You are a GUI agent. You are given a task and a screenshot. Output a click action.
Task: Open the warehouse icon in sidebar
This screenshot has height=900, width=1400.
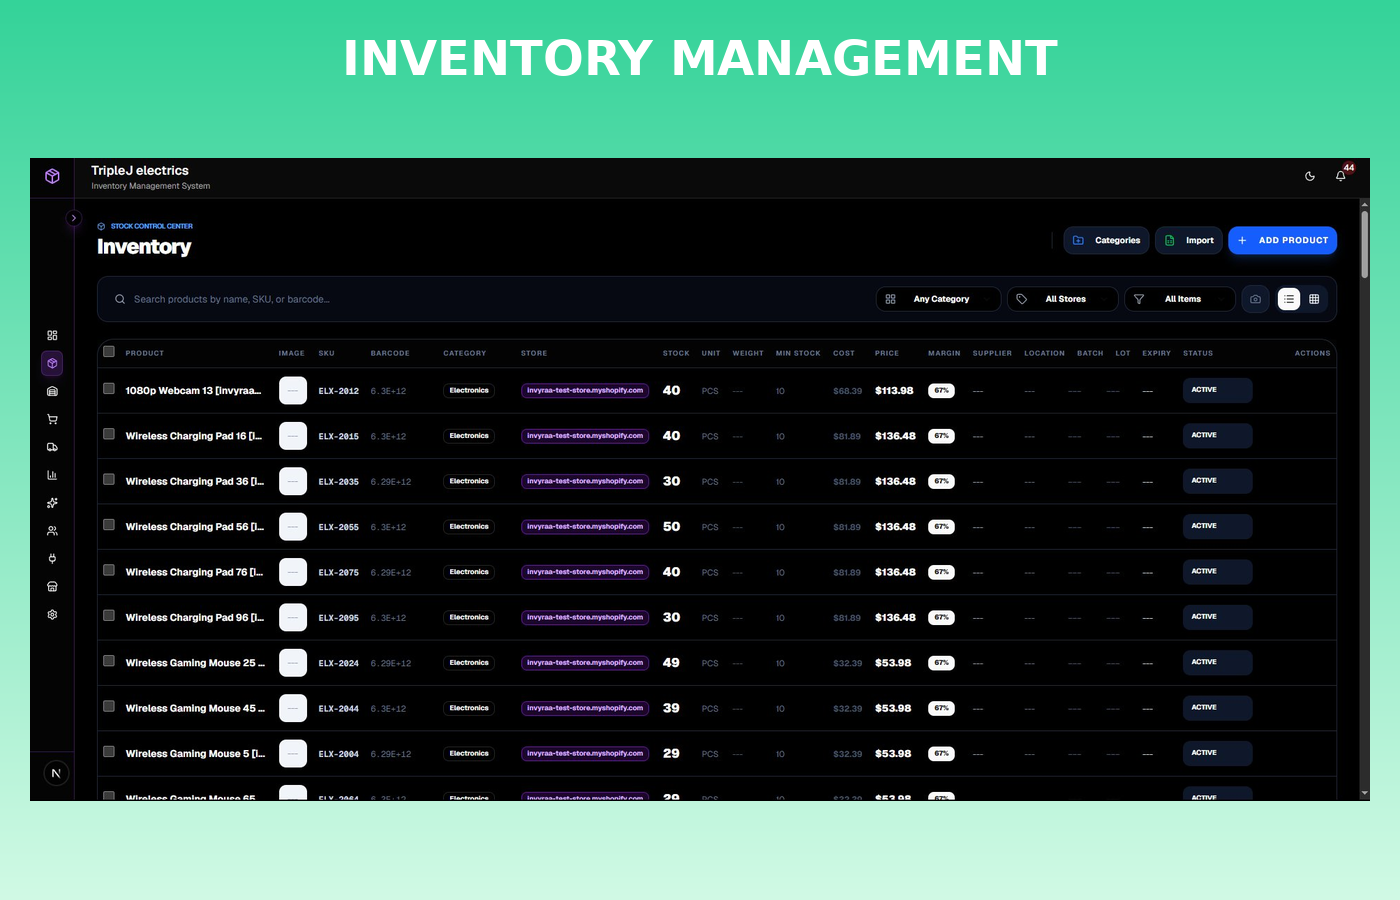52,391
